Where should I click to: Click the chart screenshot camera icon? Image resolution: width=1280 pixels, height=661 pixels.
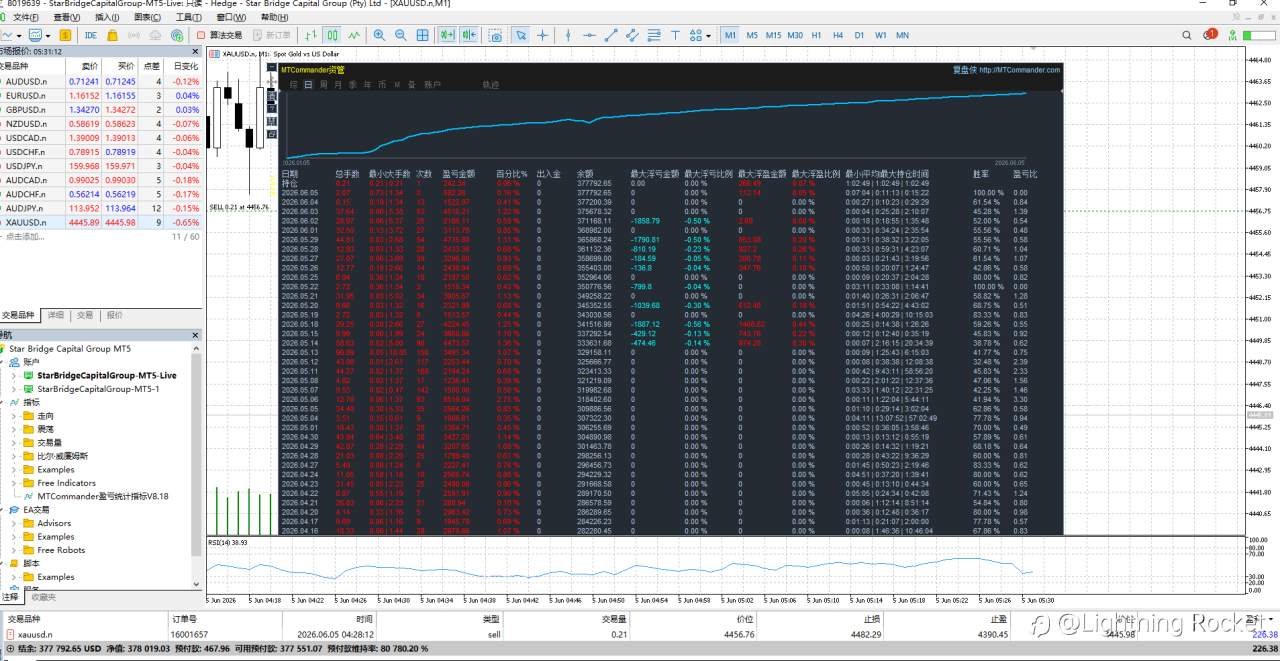pos(495,35)
